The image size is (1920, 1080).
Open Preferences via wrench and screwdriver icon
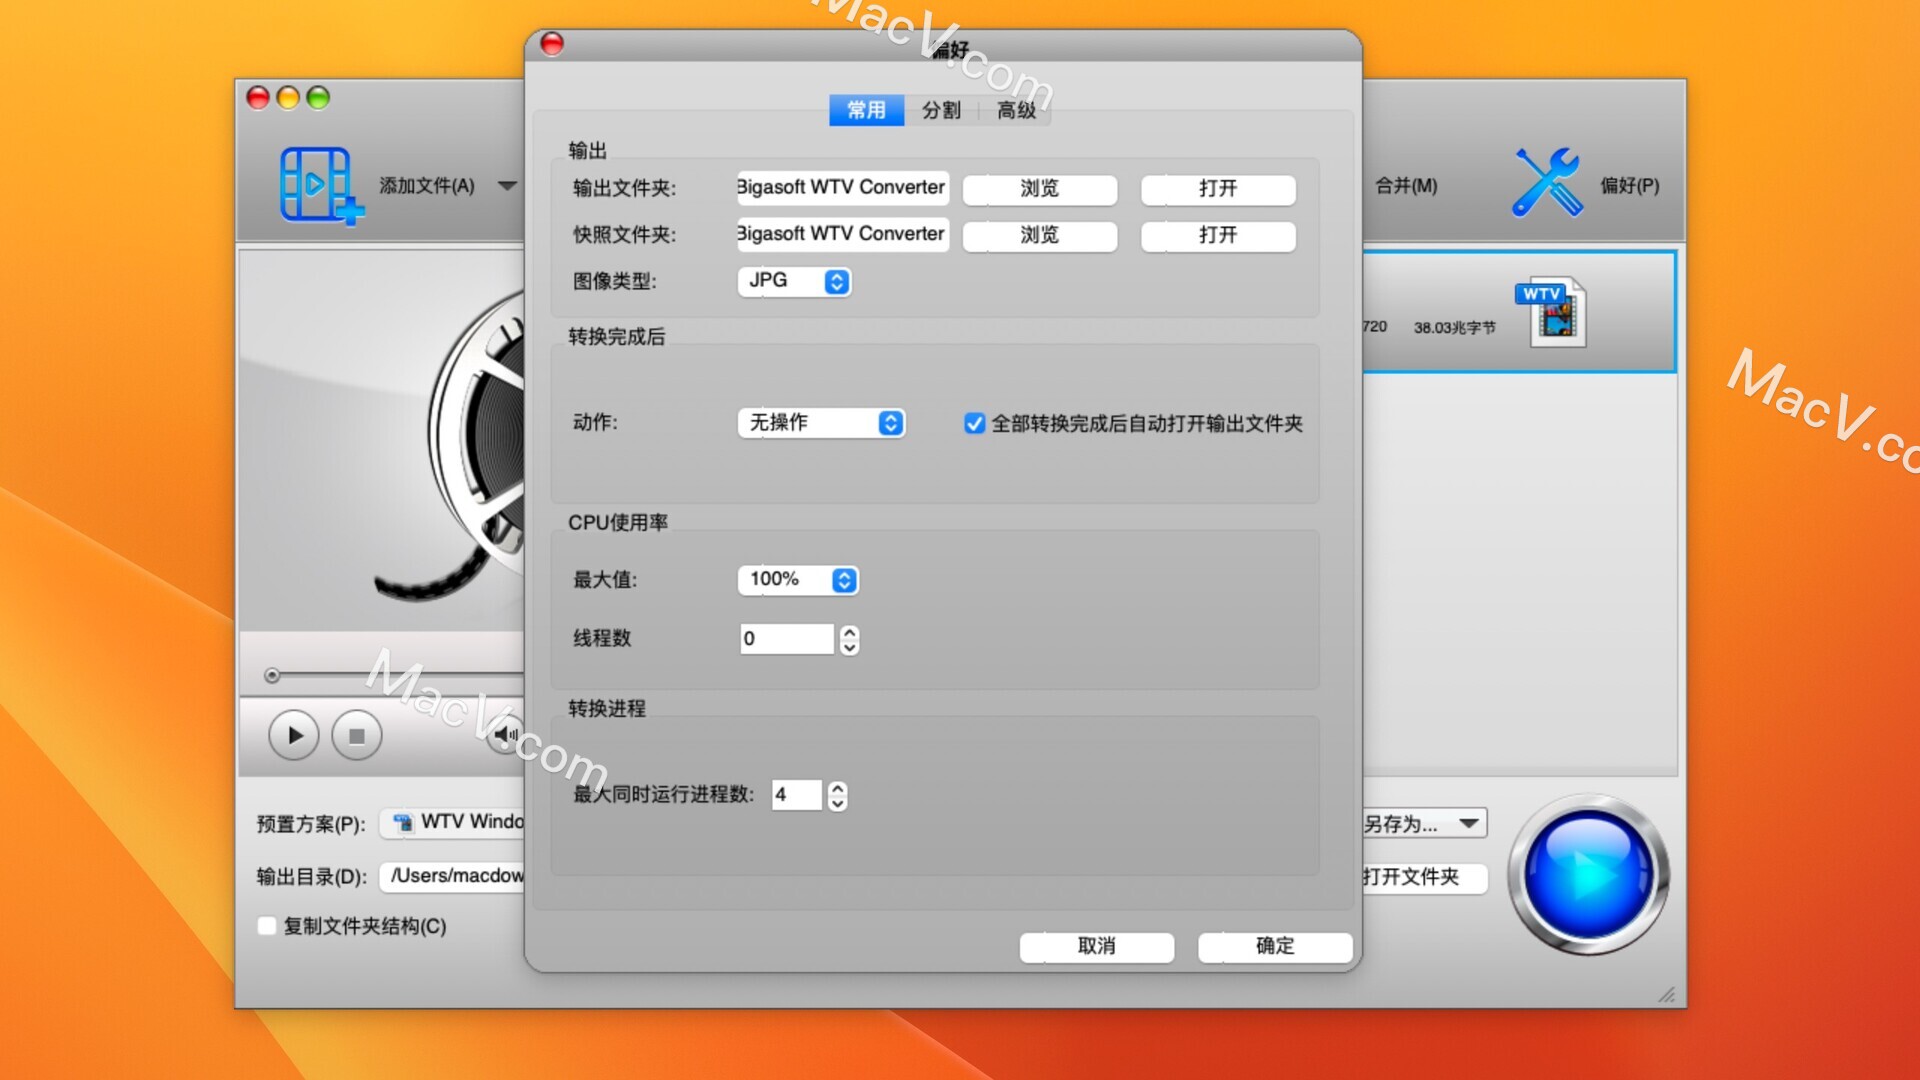pos(1547,183)
